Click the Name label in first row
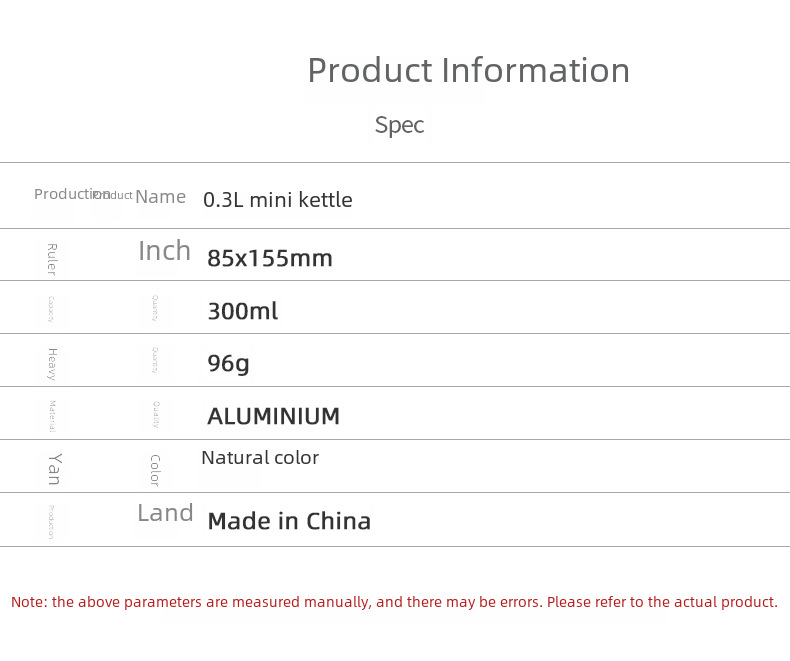 (160, 197)
